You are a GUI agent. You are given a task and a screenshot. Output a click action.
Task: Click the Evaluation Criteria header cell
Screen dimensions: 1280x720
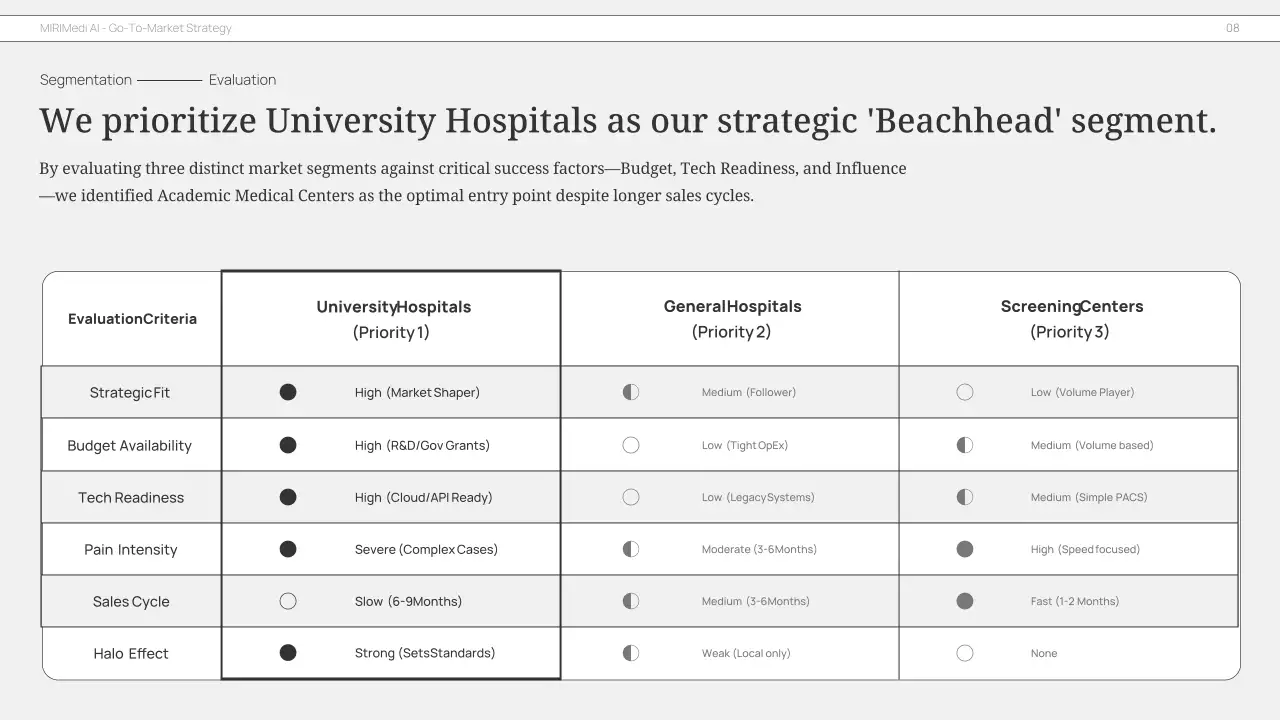tap(132, 319)
